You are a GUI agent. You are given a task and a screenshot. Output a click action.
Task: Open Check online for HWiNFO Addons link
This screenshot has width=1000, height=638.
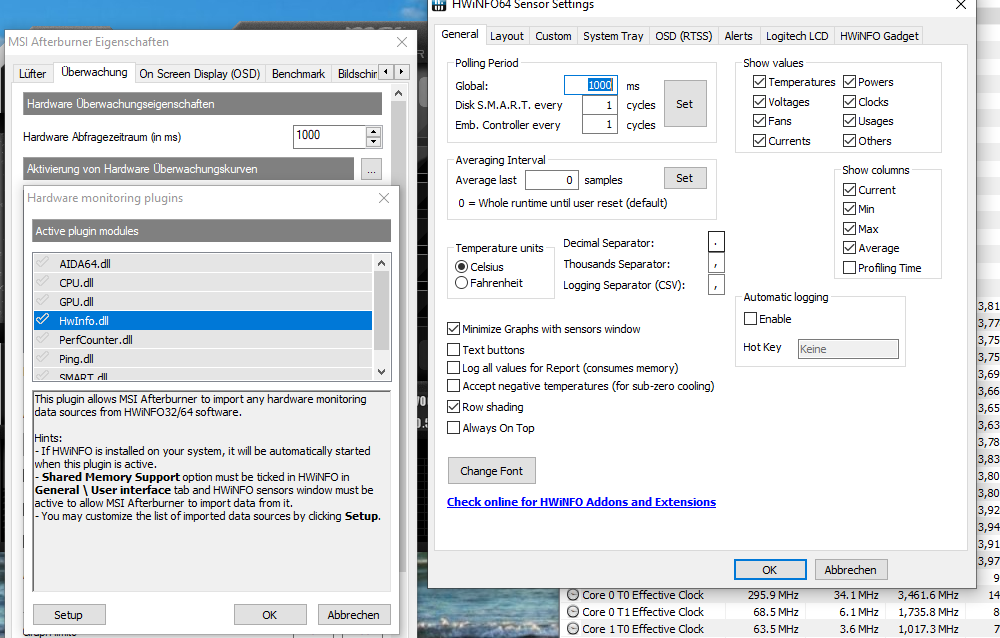(581, 502)
